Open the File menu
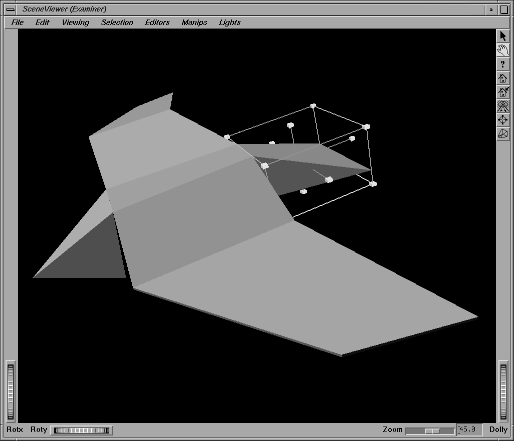This screenshot has width=514, height=441. [x=17, y=22]
